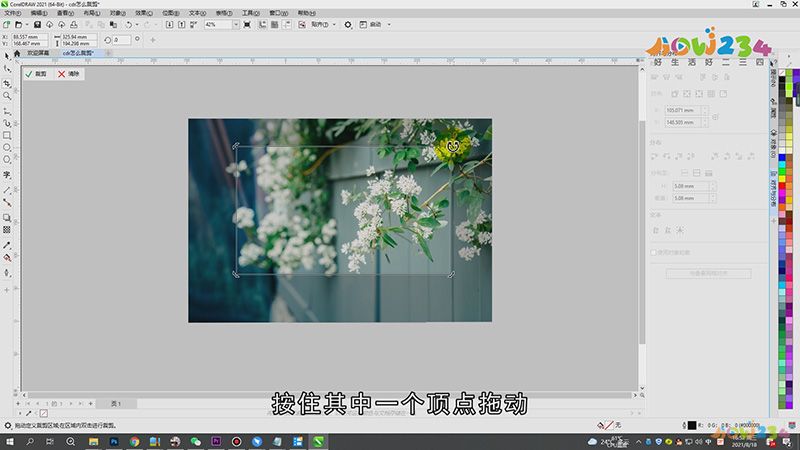The image size is (800, 450).
Task: Open the Bitmaps (位图) menu
Action: pyautogui.click(x=170, y=13)
